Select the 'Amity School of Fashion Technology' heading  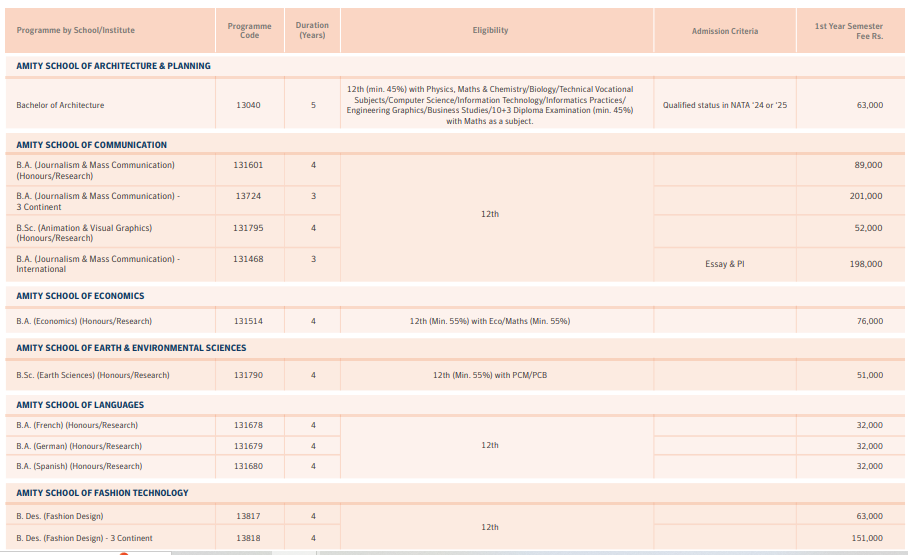(102, 493)
